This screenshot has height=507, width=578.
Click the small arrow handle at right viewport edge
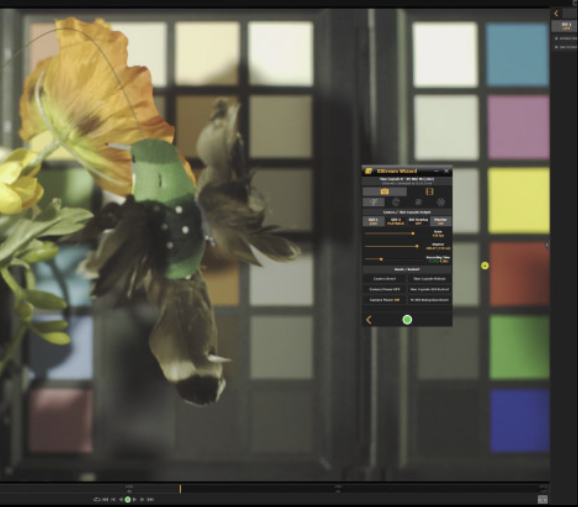click(x=547, y=245)
